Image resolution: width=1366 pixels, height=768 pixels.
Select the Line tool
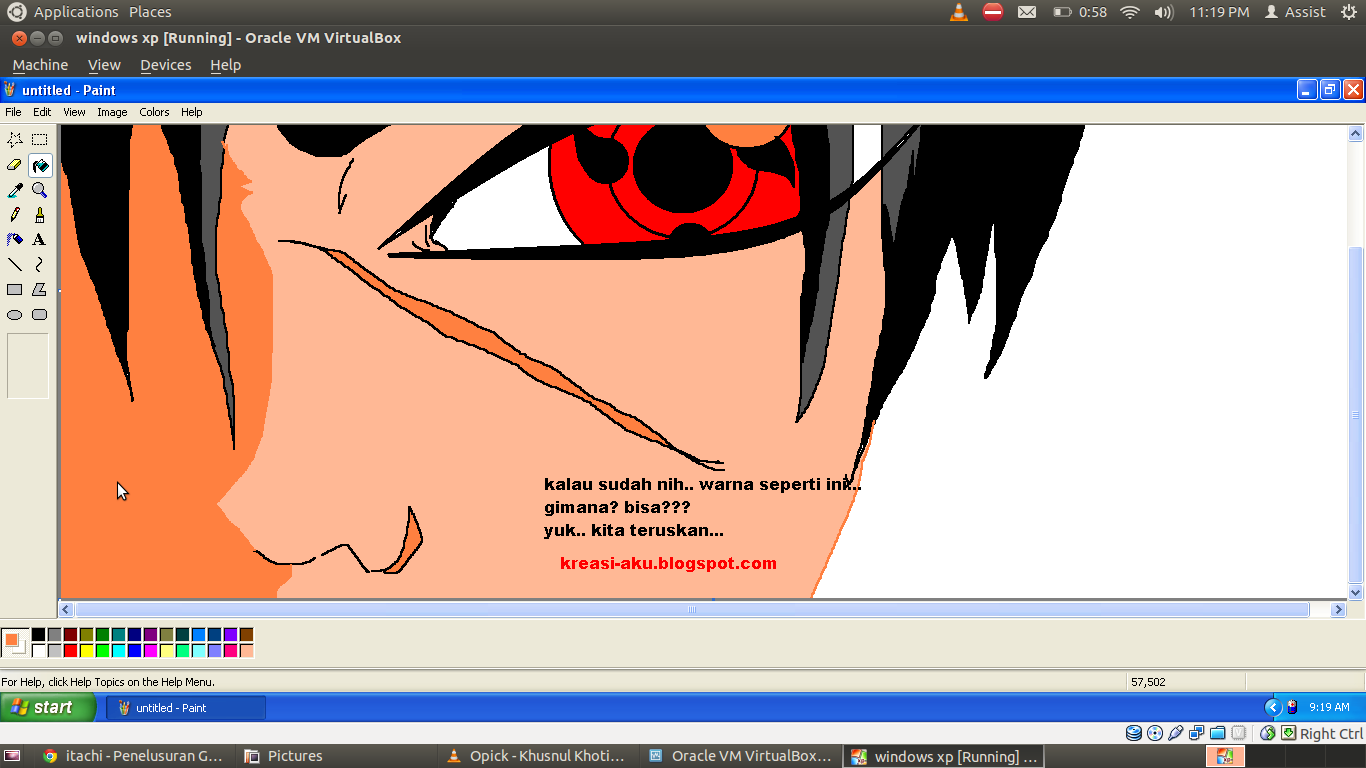[x=15, y=265]
